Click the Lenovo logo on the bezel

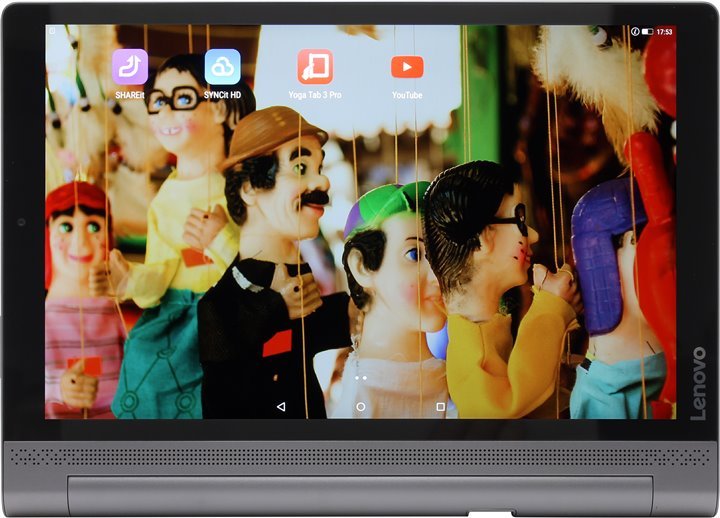click(x=698, y=383)
